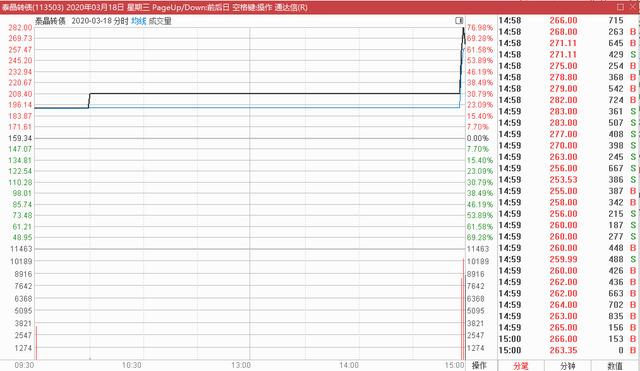
Task: Select tick row 279.00 volume 542
Action: pyautogui.click(x=568, y=89)
